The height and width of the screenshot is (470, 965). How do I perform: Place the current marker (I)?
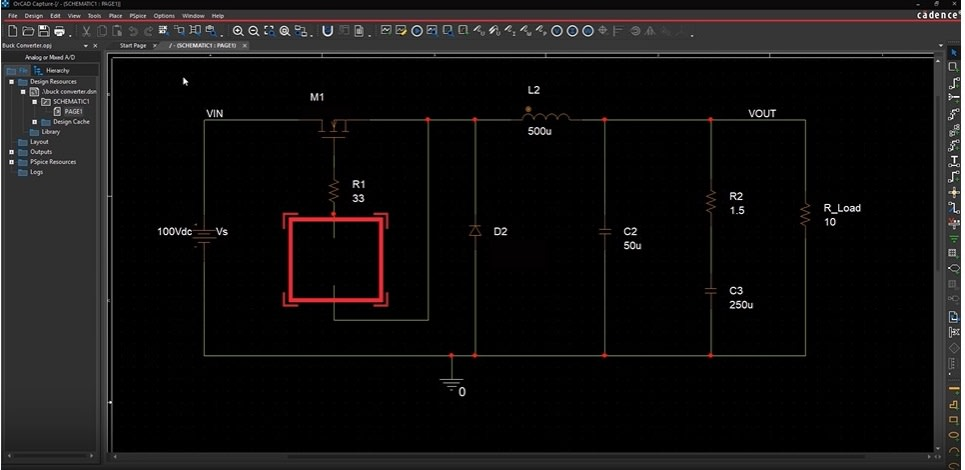coord(510,30)
